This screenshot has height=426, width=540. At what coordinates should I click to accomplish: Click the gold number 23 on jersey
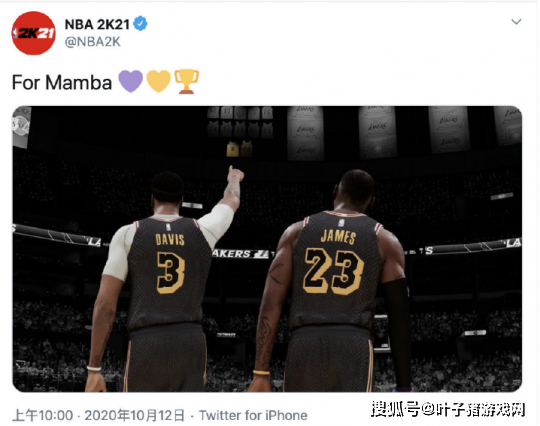tap(333, 272)
